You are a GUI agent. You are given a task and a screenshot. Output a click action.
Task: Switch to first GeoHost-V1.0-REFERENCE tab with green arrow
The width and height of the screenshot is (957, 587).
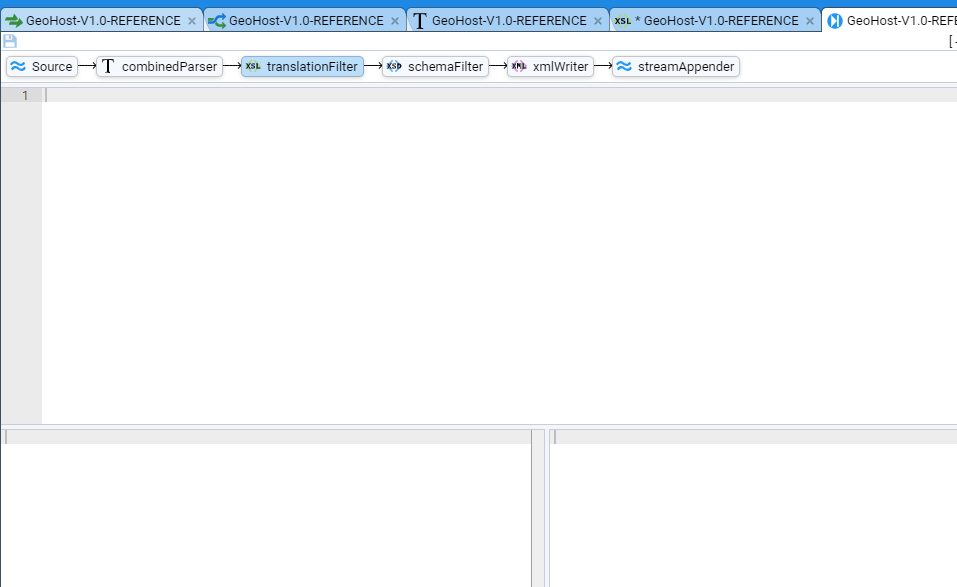pos(95,20)
